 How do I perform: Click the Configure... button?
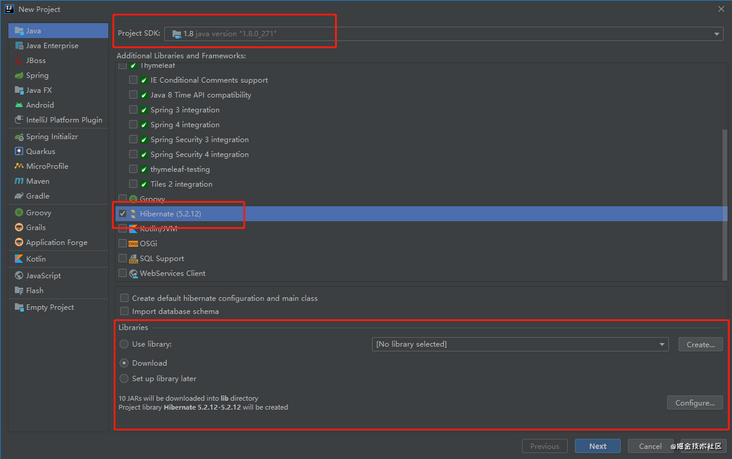coord(695,403)
